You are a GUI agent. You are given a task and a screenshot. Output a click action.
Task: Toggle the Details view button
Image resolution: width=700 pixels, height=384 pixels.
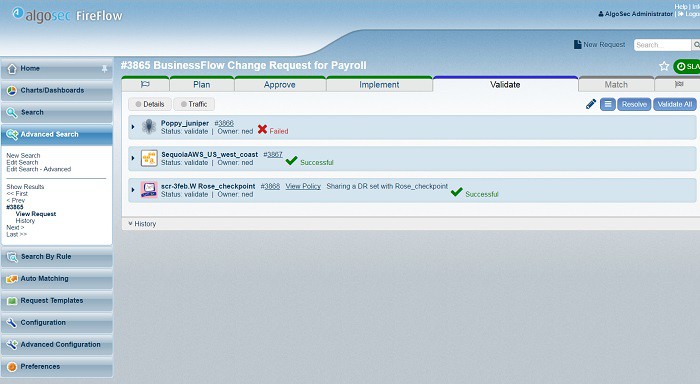pos(150,104)
